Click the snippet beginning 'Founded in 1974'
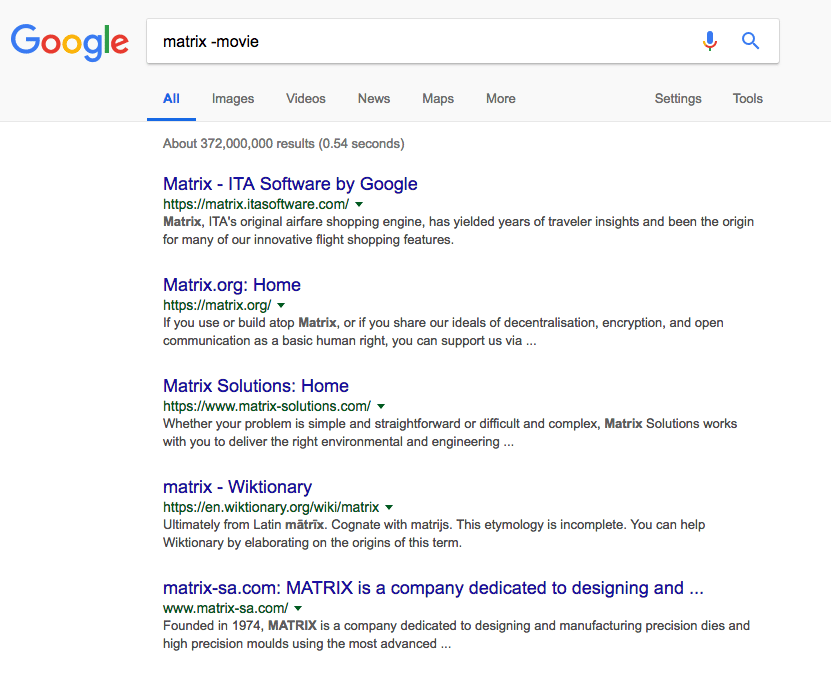 point(456,634)
